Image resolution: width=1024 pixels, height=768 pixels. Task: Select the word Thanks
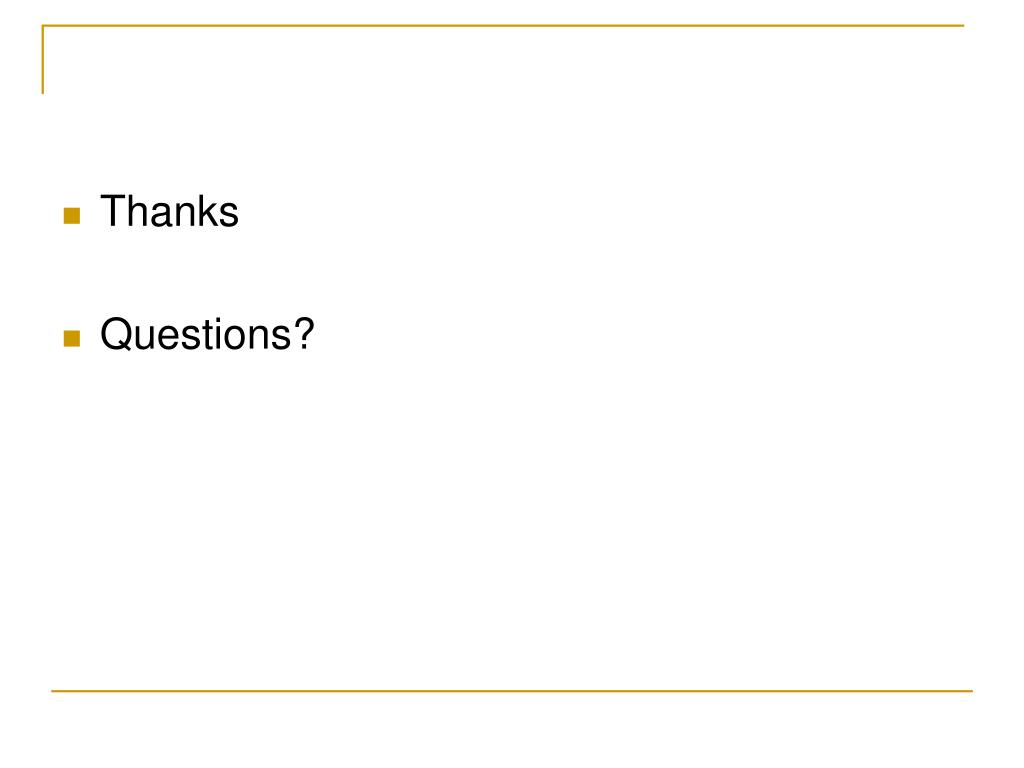(170, 211)
